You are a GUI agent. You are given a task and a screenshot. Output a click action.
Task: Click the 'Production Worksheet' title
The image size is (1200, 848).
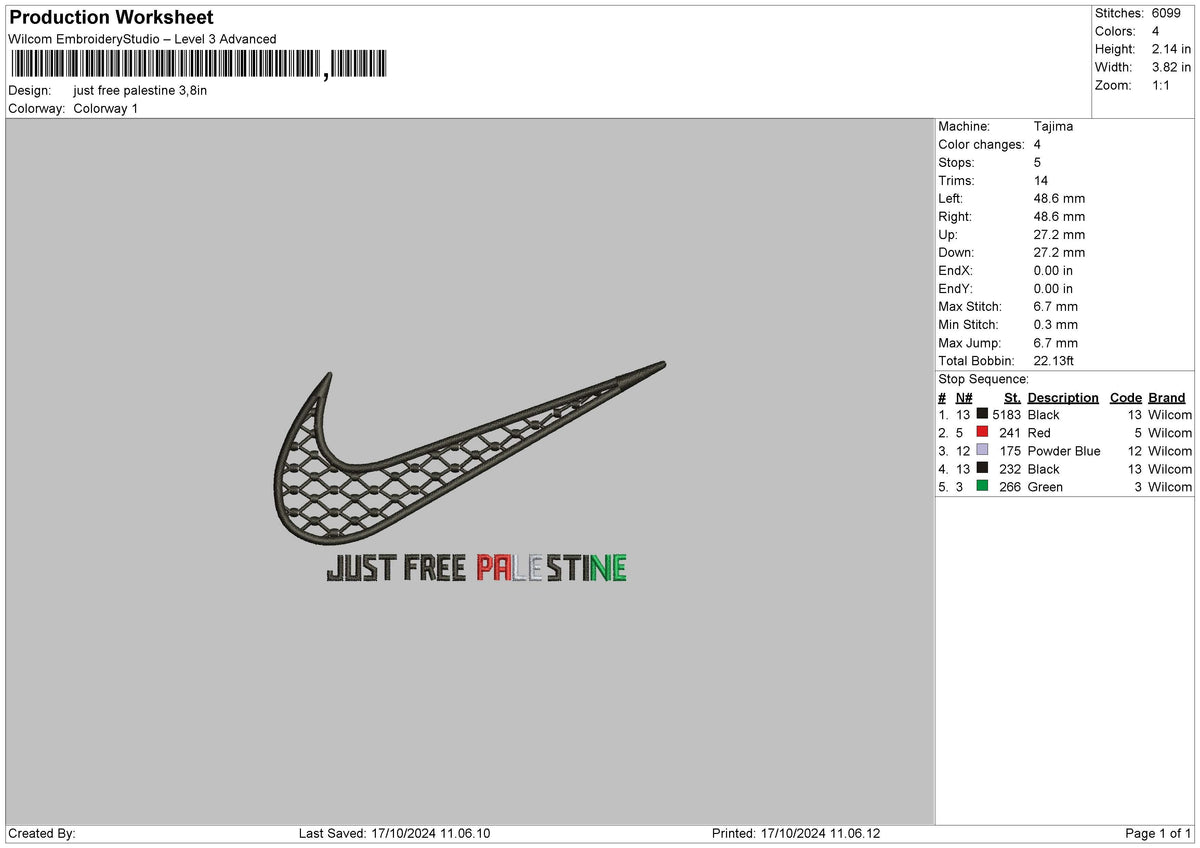click(111, 18)
